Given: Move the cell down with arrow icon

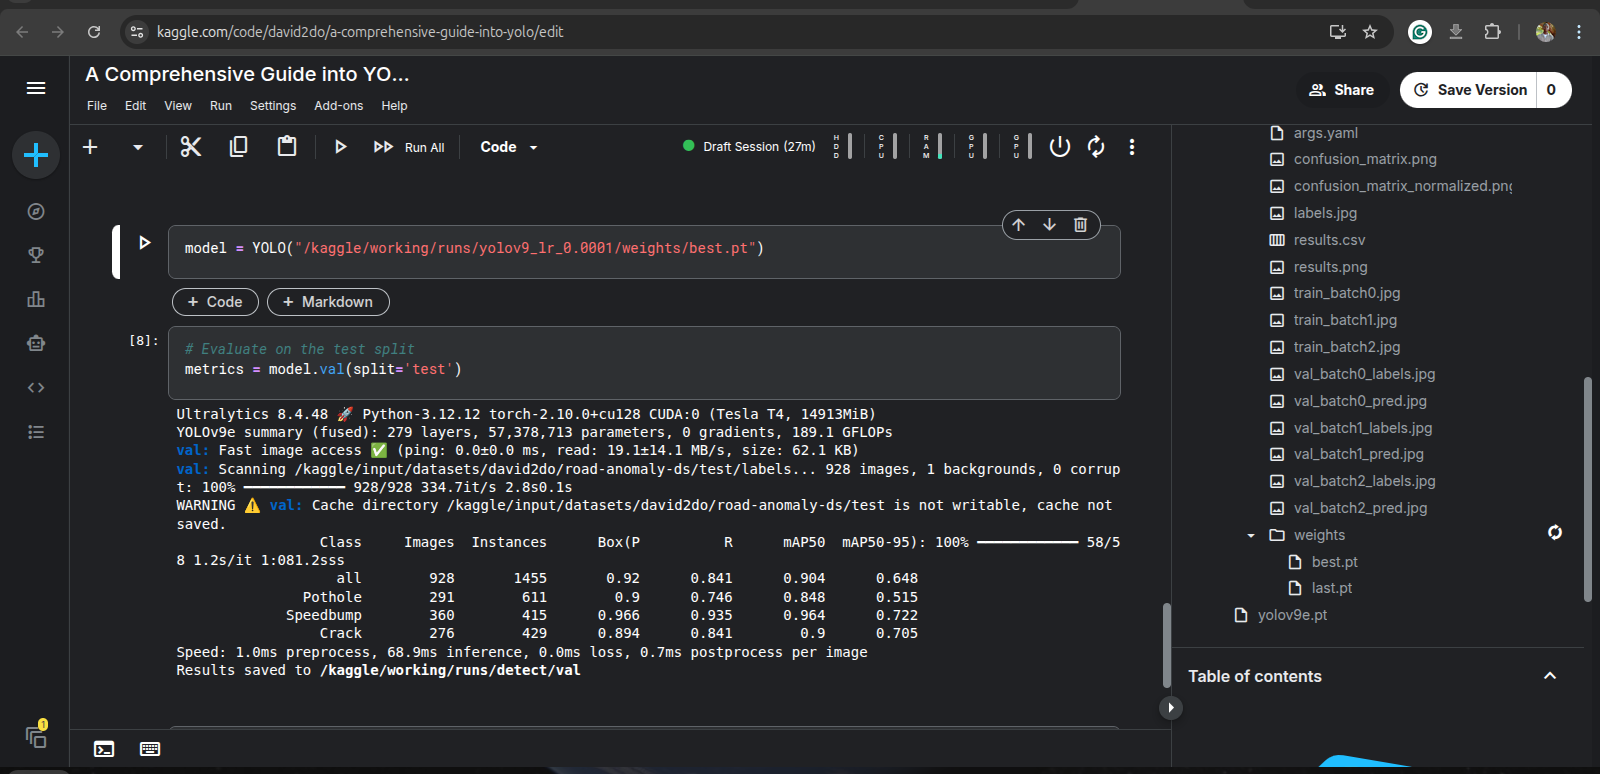Looking at the screenshot, I should [1049, 225].
